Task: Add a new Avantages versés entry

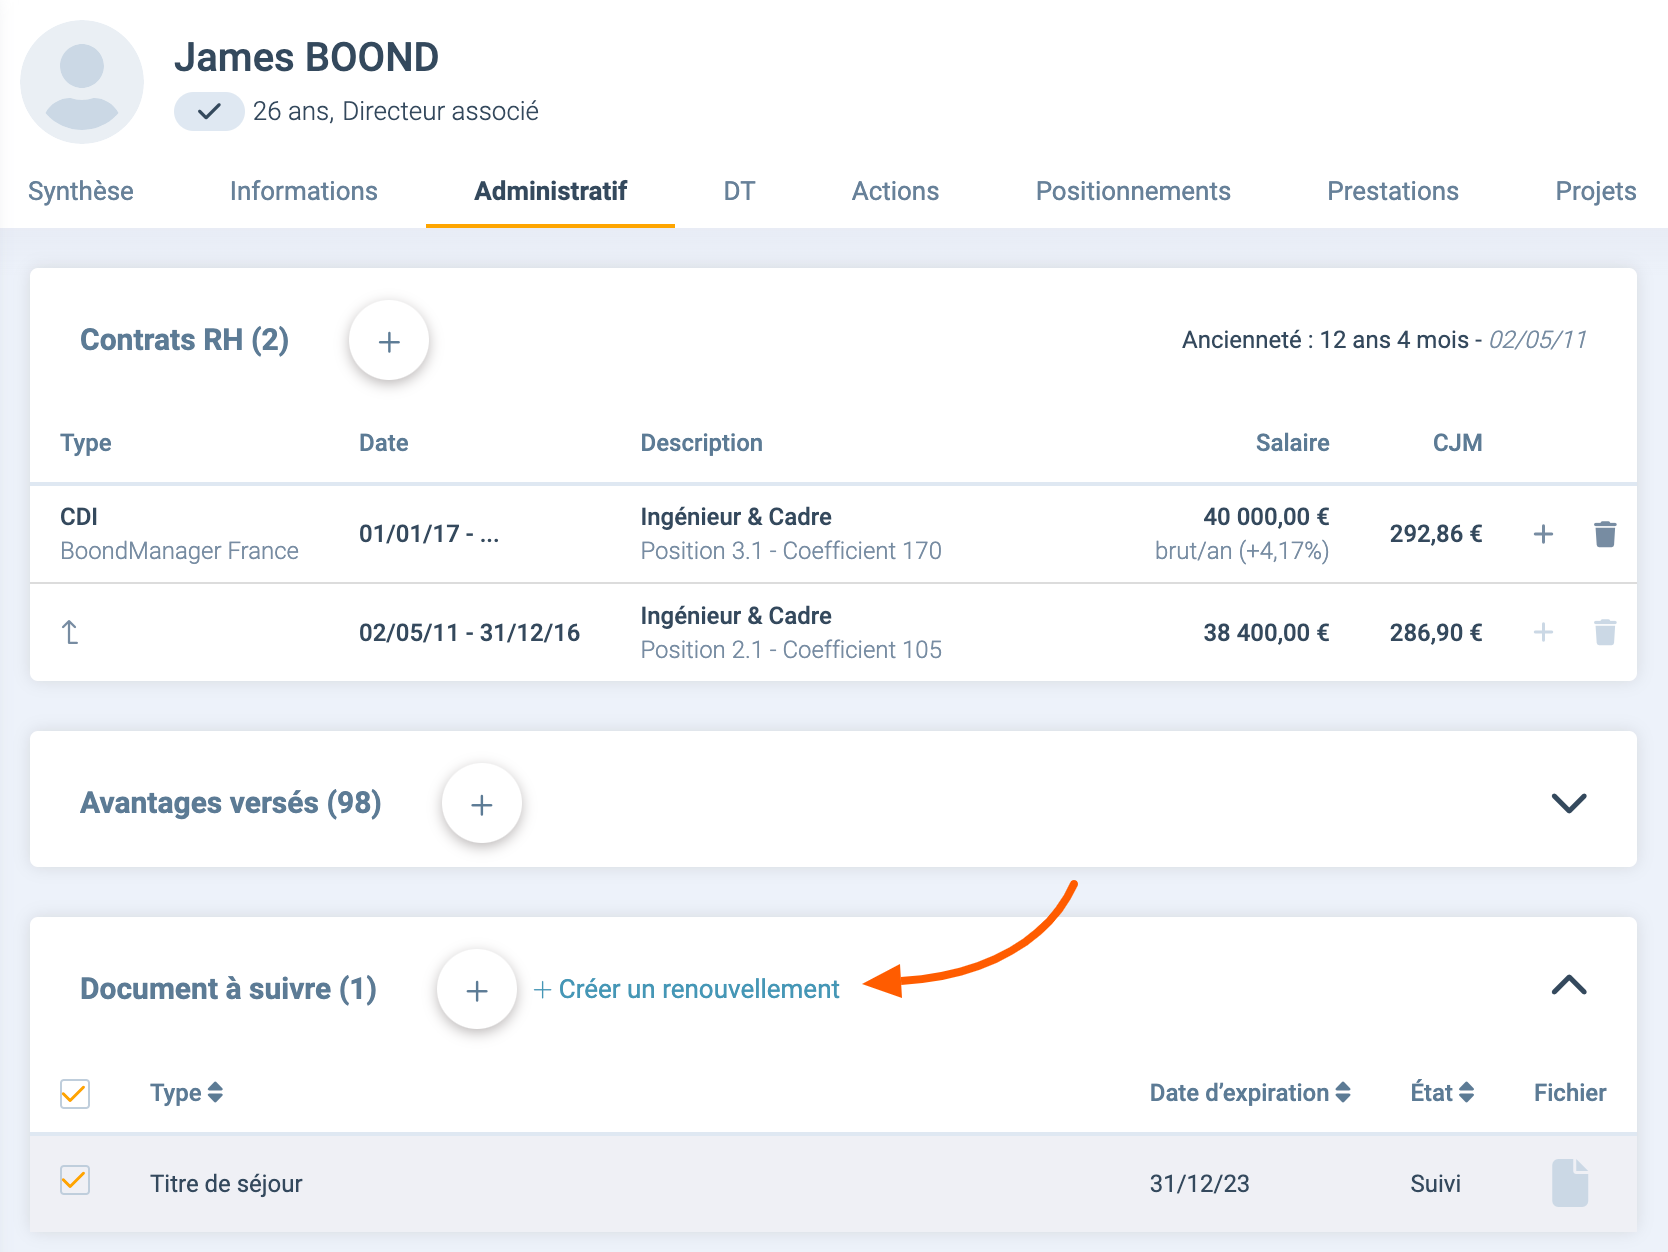Action: coord(482,804)
